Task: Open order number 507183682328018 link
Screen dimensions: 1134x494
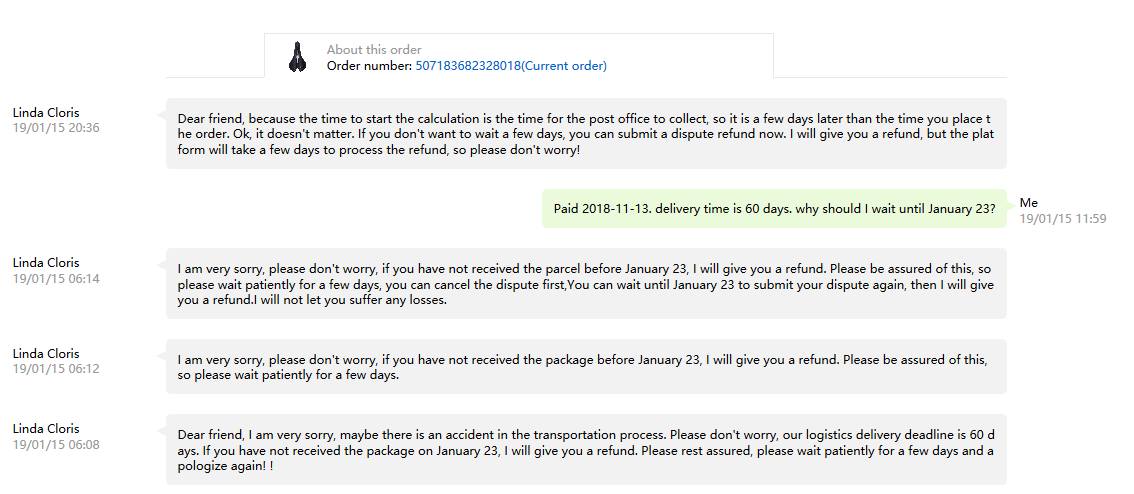Action: [x=511, y=66]
